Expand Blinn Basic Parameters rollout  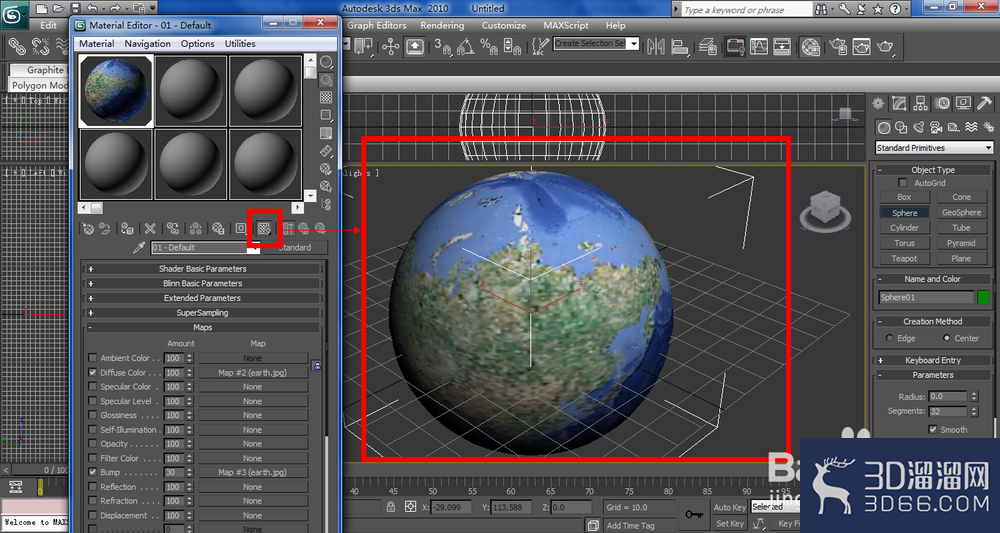pos(203,283)
